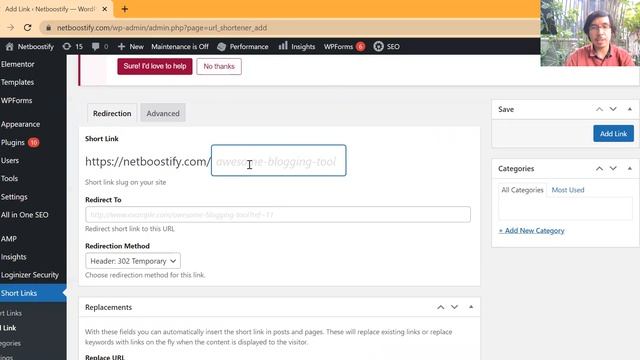Move Replacements panel up
This screenshot has height=360, width=640.
(x=441, y=307)
